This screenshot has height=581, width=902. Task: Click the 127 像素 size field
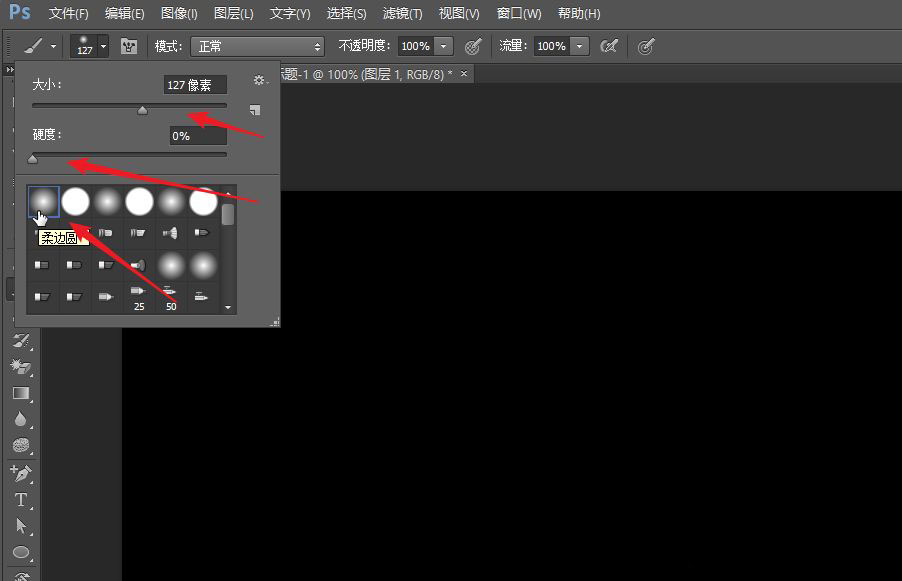pyautogui.click(x=195, y=85)
